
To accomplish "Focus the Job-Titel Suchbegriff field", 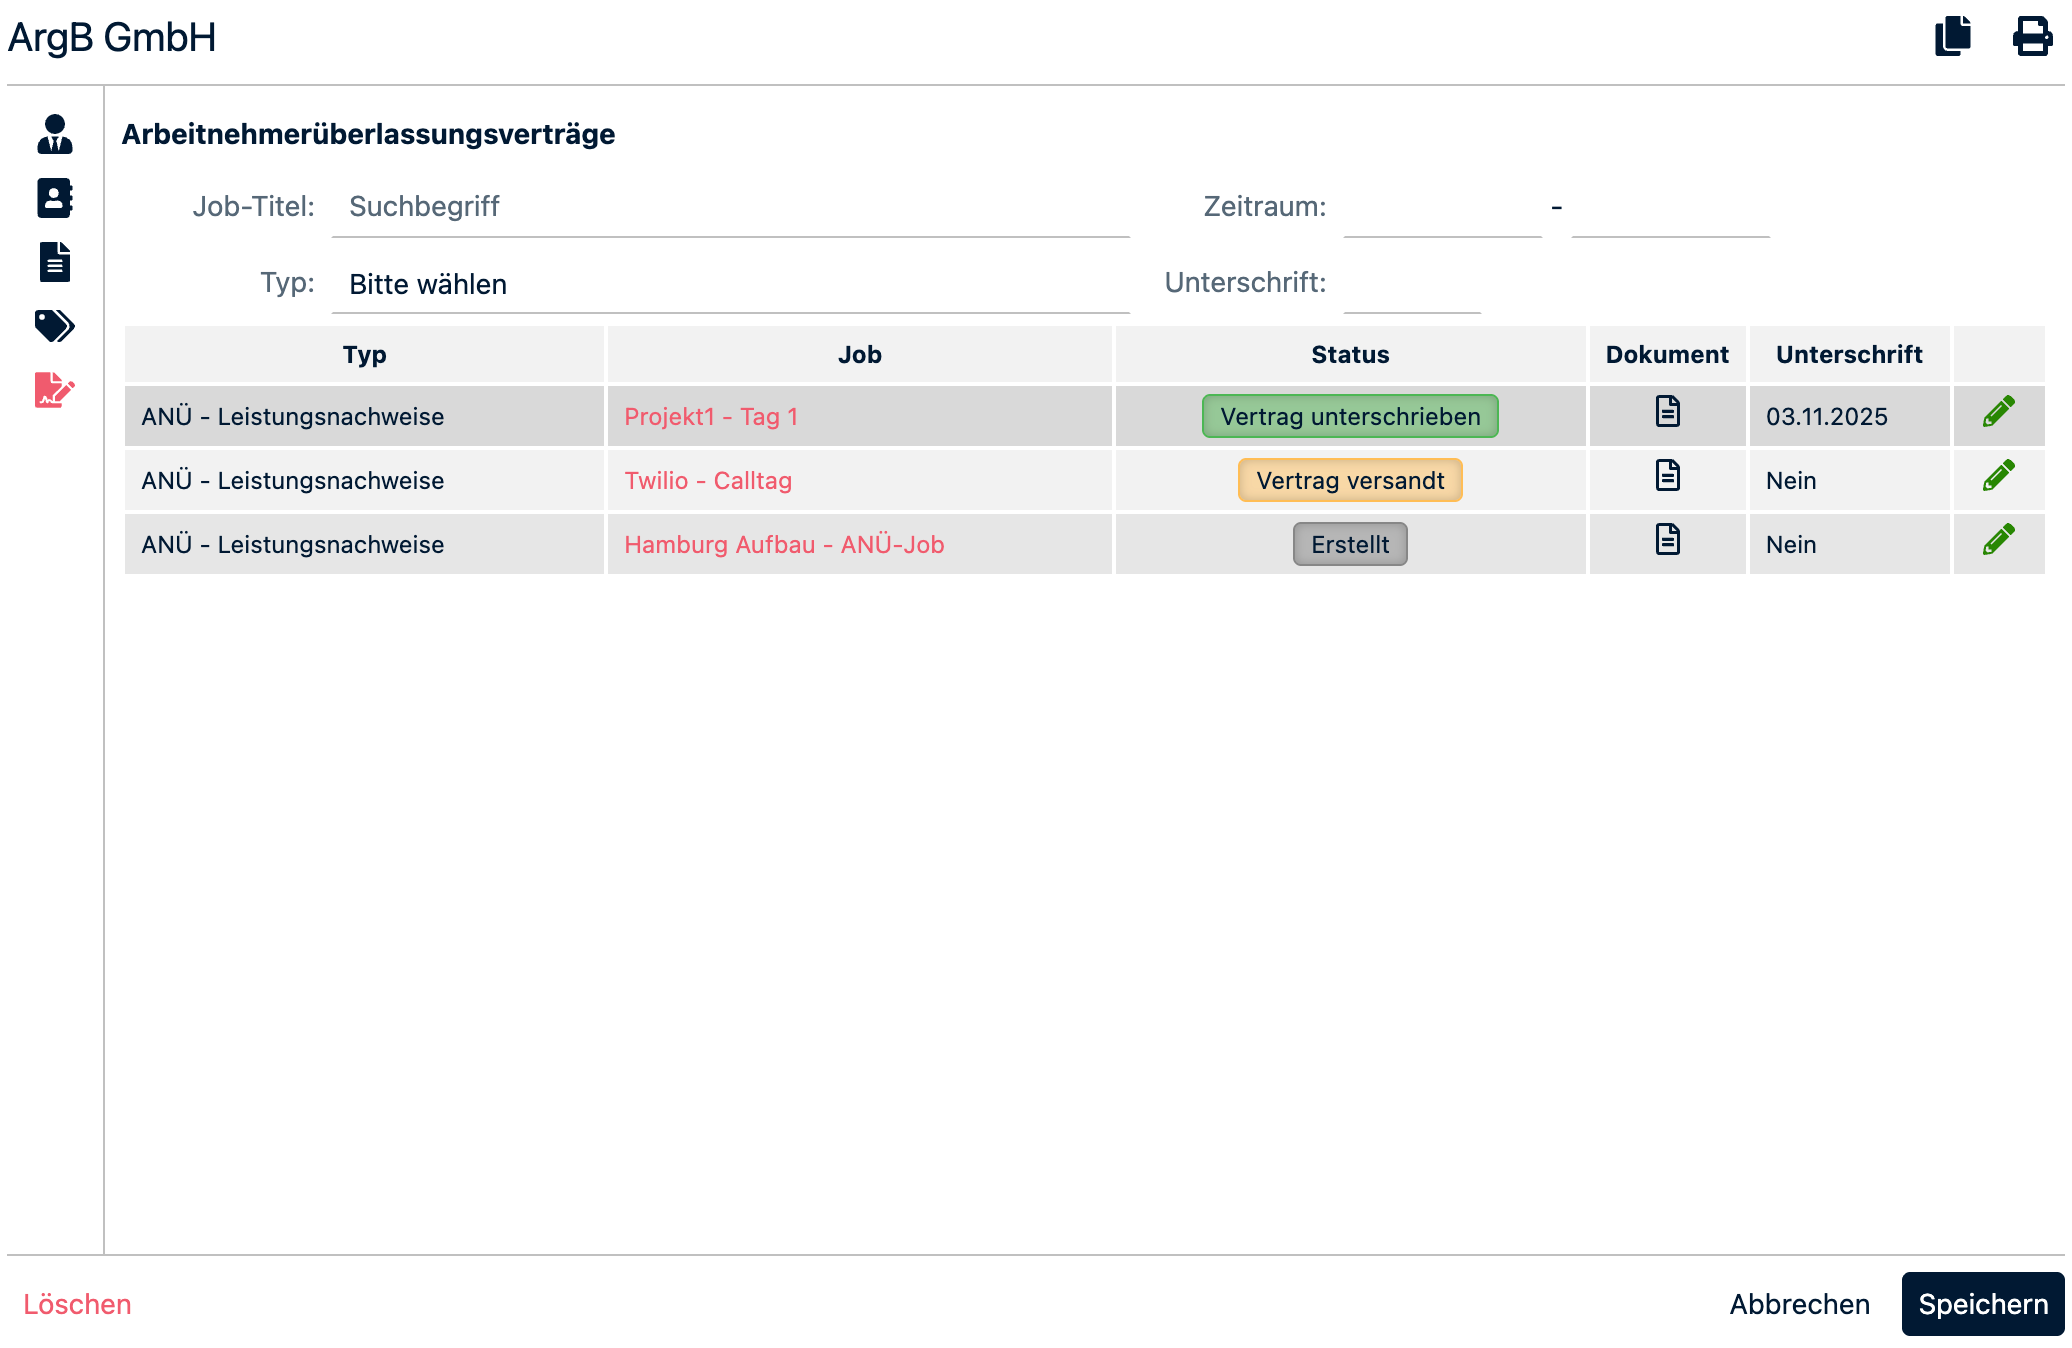I will click(730, 207).
